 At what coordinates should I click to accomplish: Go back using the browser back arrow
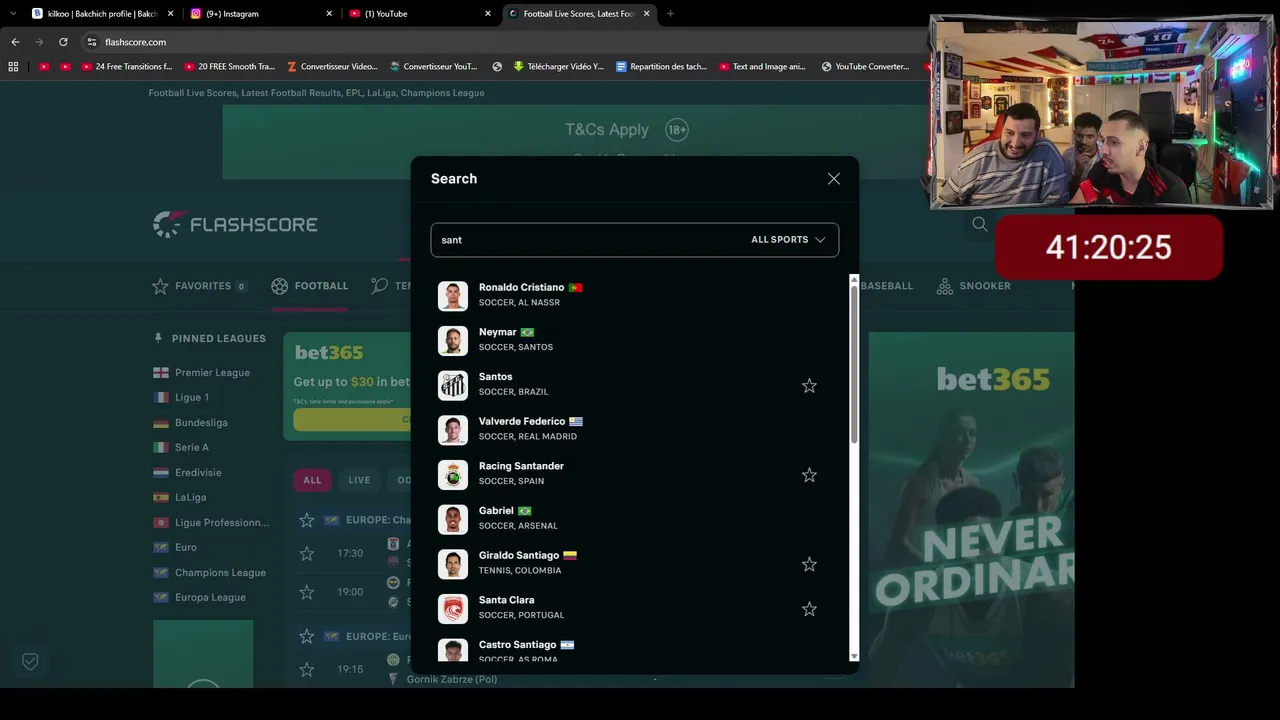click(15, 42)
